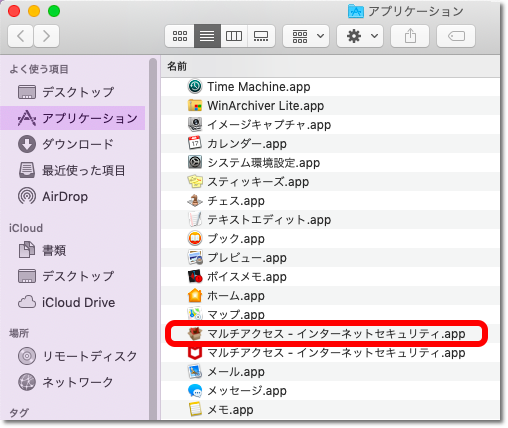
Task: Select the Time Machine.app file name
Action: (259, 87)
